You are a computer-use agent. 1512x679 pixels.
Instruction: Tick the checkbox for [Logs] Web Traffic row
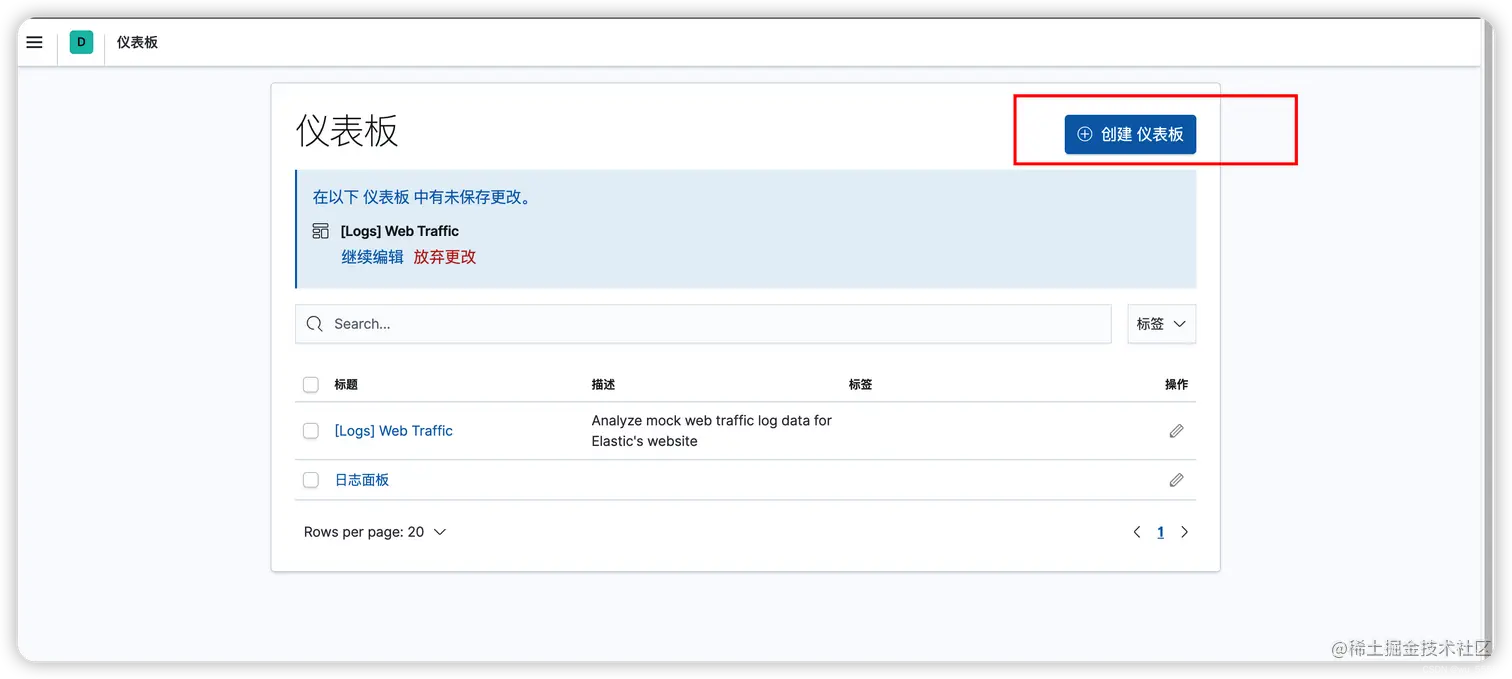(311, 431)
